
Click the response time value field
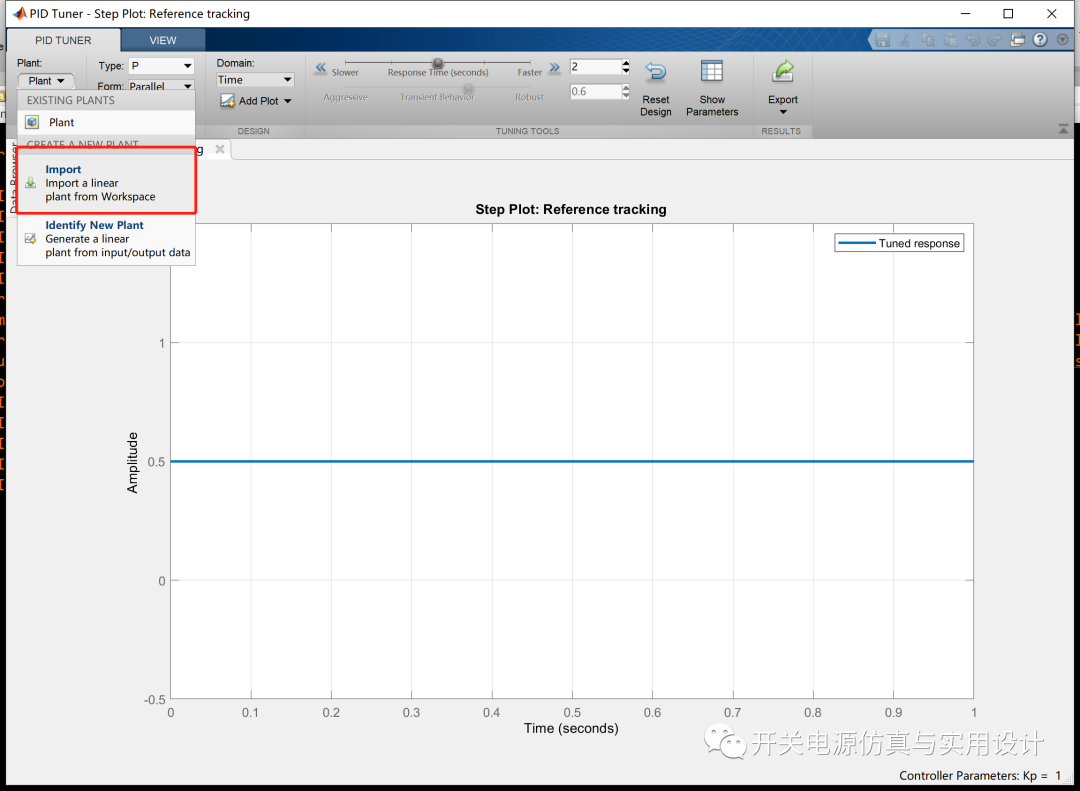(595, 67)
